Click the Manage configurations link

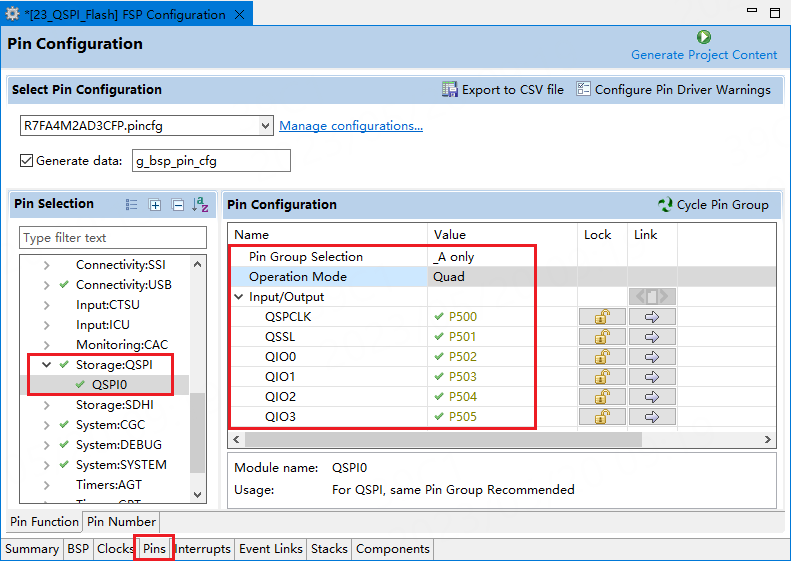tap(350, 126)
